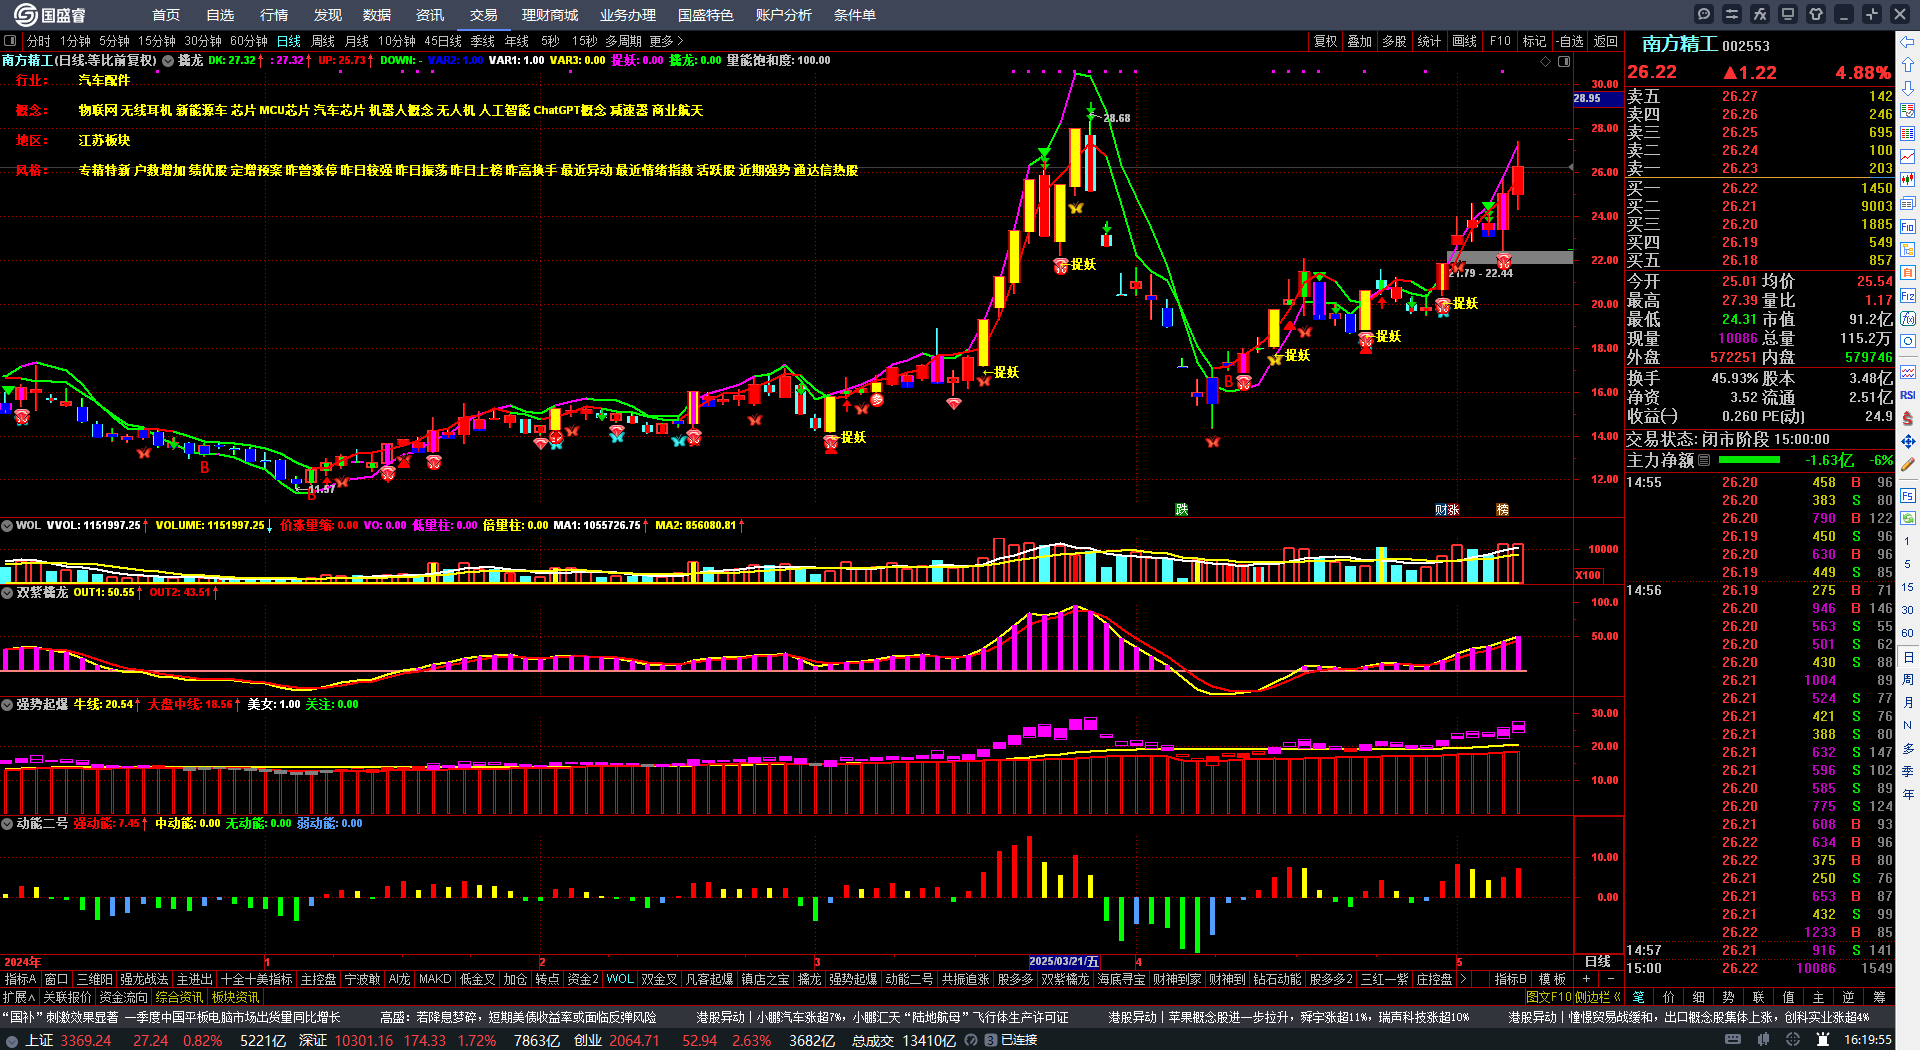Open the 行情 menu
The image size is (1920, 1050).
[x=274, y=15]
